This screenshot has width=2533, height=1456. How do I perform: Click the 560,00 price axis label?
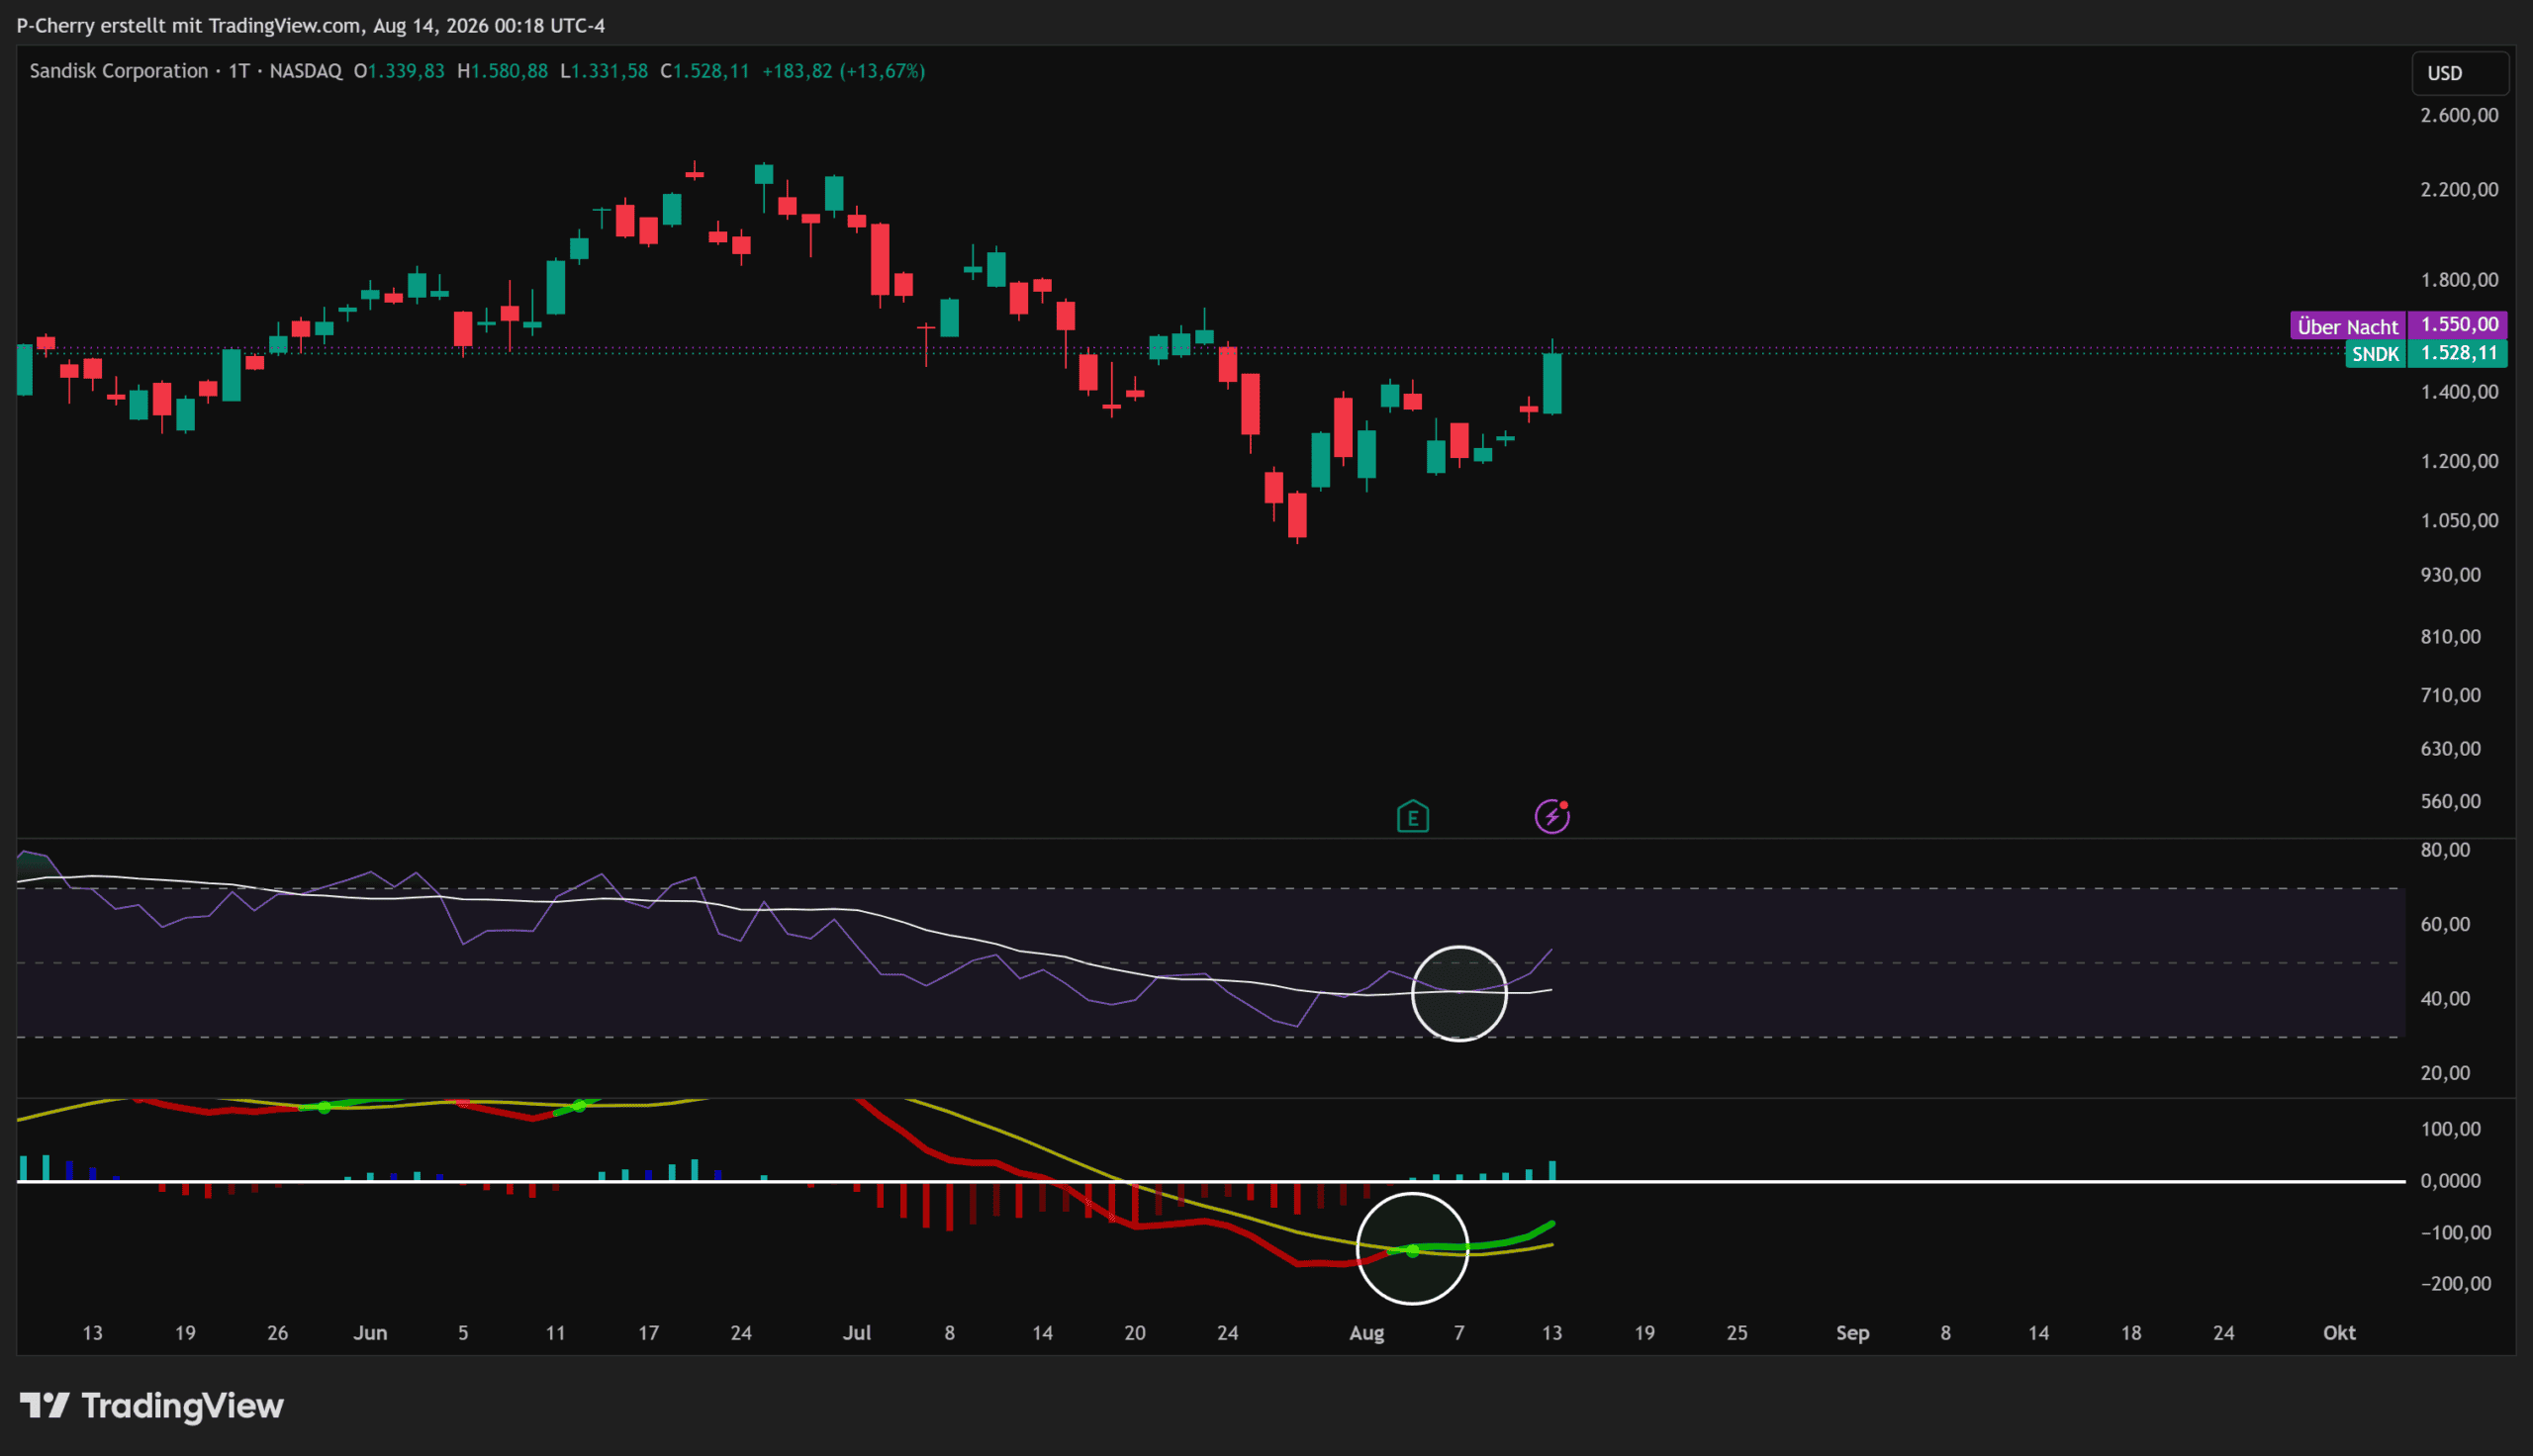coord(2451,802)
